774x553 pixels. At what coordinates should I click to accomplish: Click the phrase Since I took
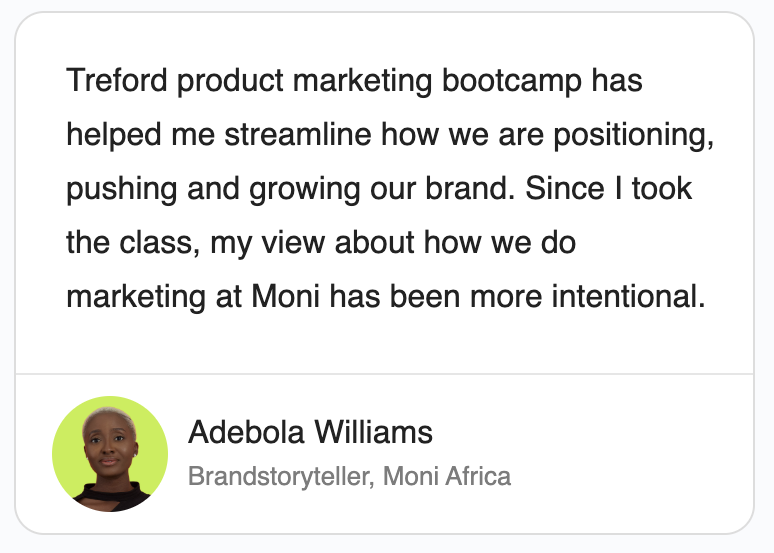pos(609,188)
